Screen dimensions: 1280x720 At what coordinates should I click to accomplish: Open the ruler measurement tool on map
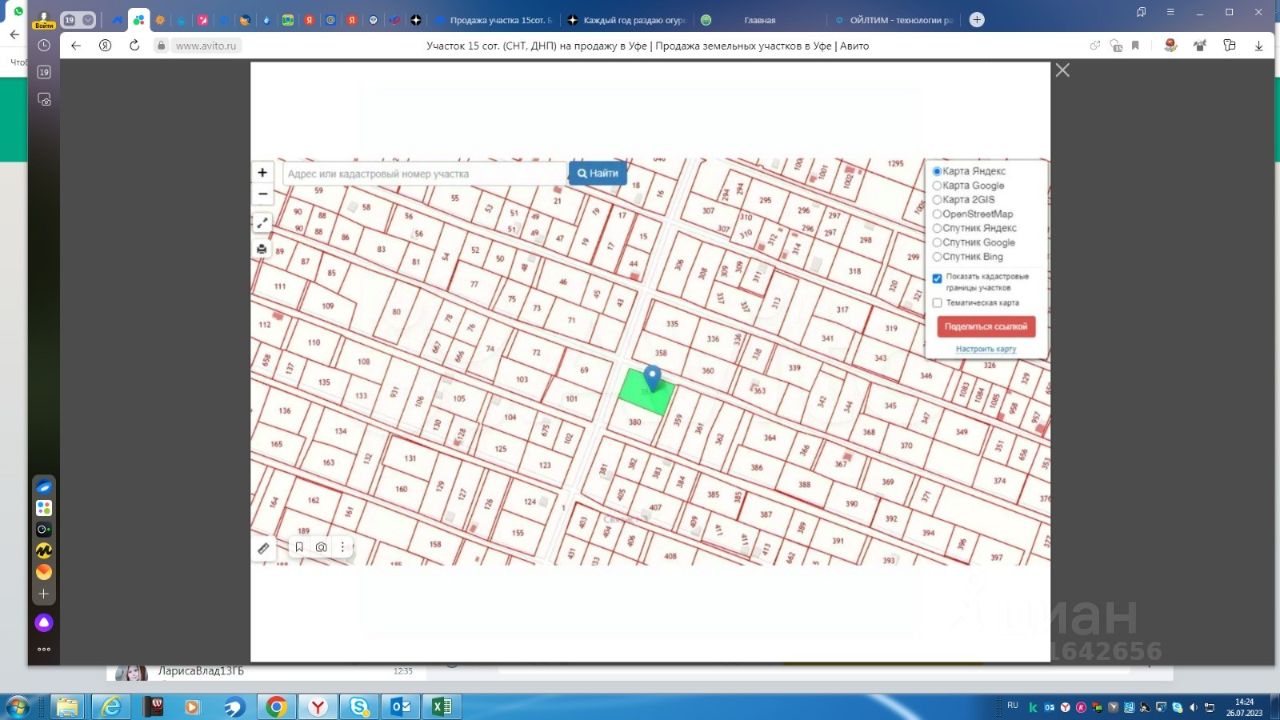[x=263, y=548]
